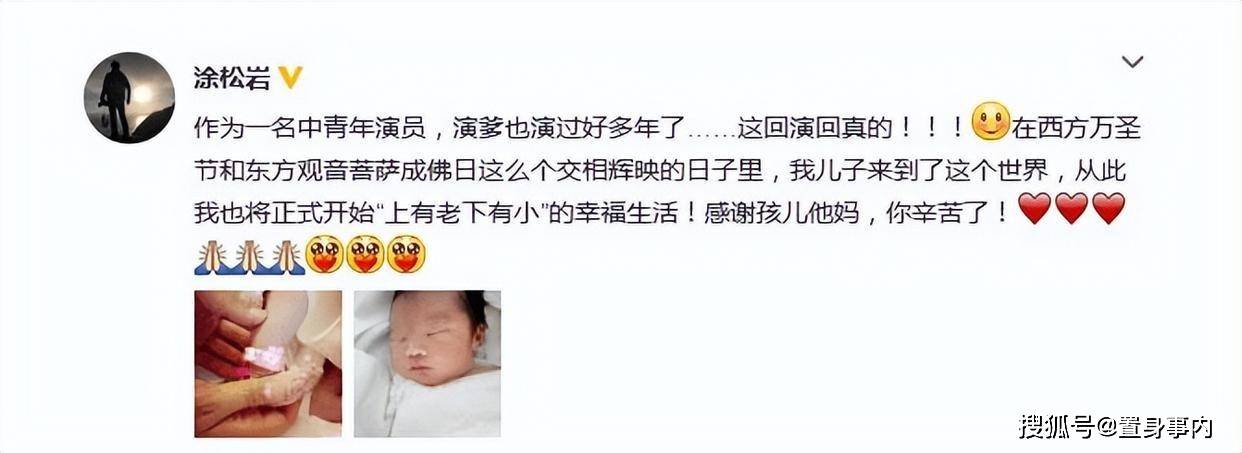
Task: Click the last red heart emoji
Action: click(x=1109, y=209)
